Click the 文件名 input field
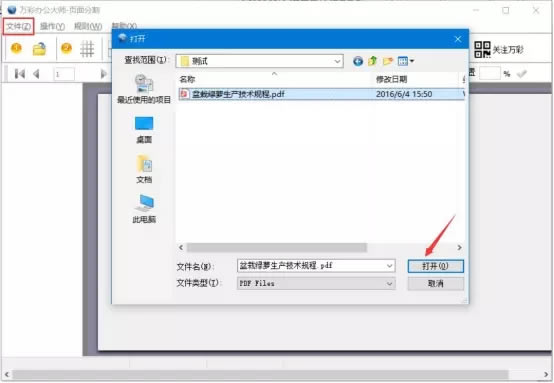This screenshot has width=554, height=383. 316,266
